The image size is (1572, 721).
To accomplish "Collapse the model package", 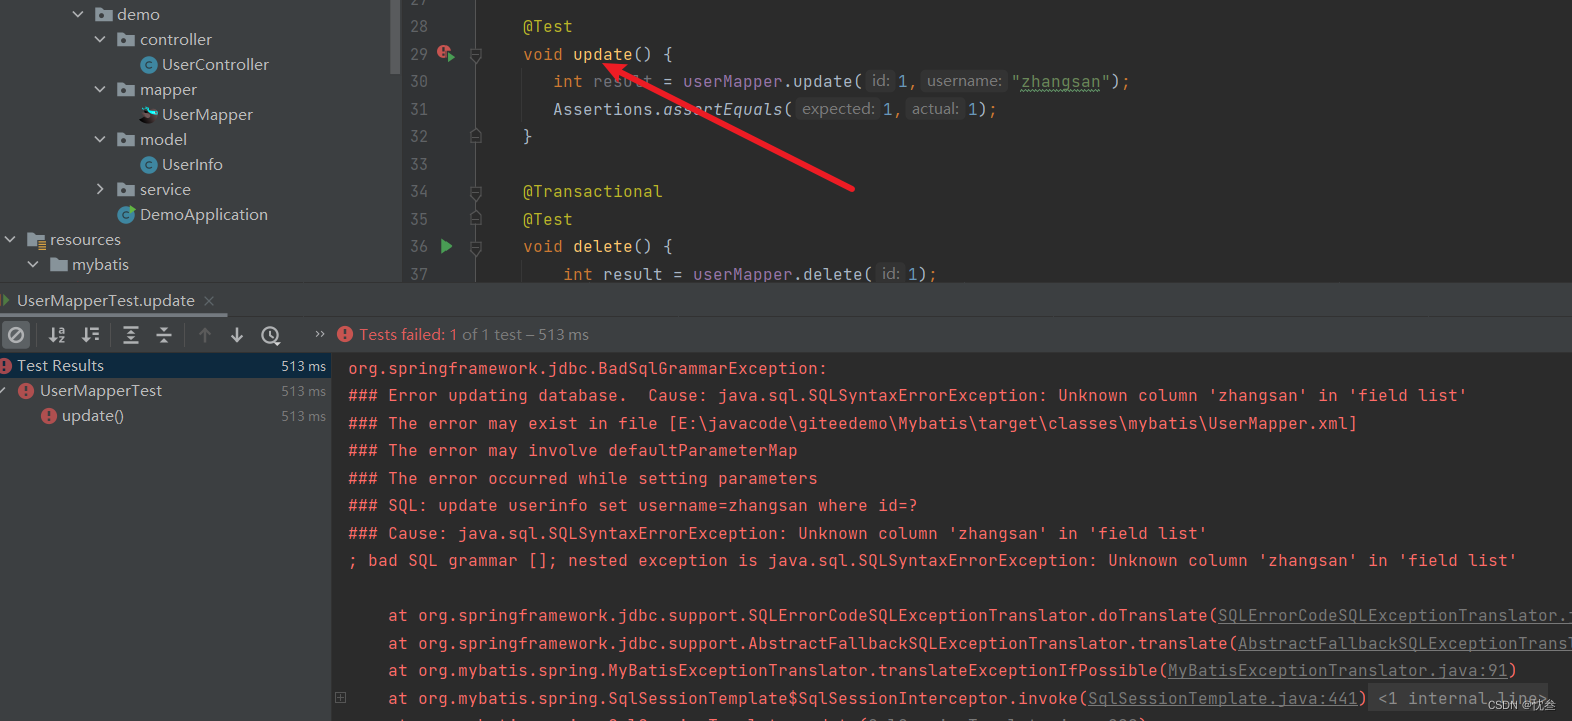I will click(100, 139).
